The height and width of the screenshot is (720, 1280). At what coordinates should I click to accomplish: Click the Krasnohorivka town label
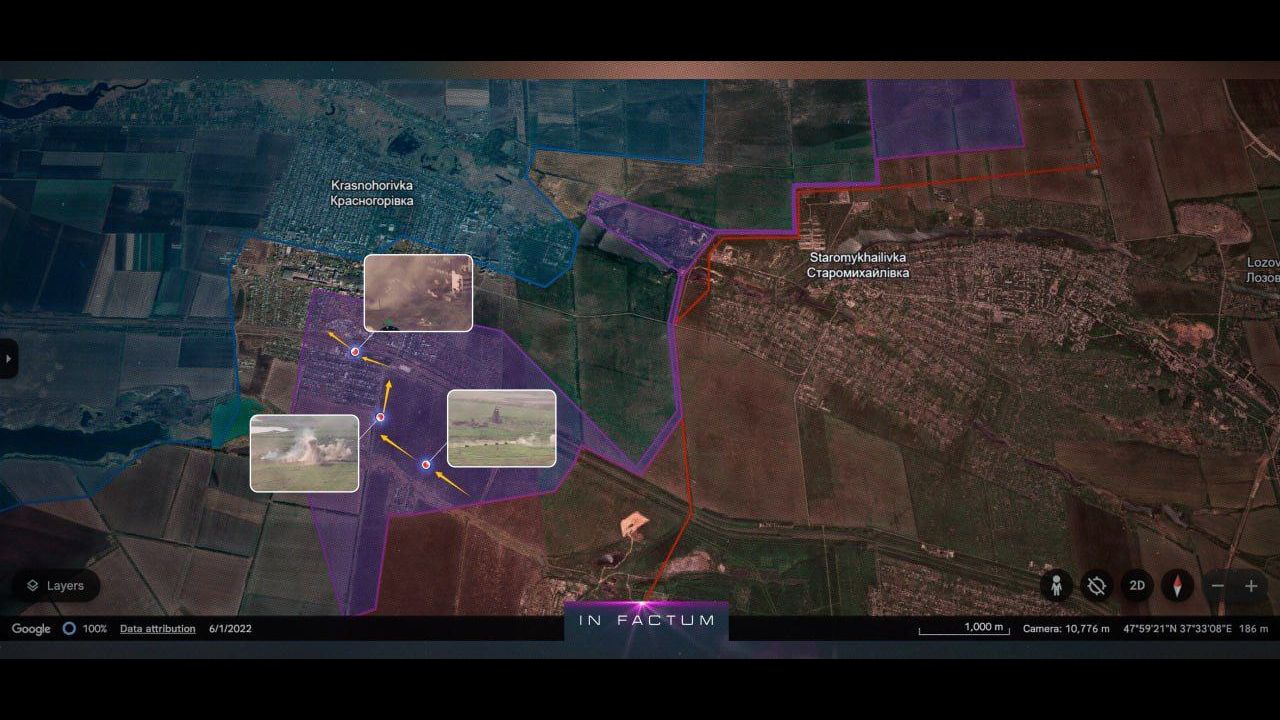[372, 193]
